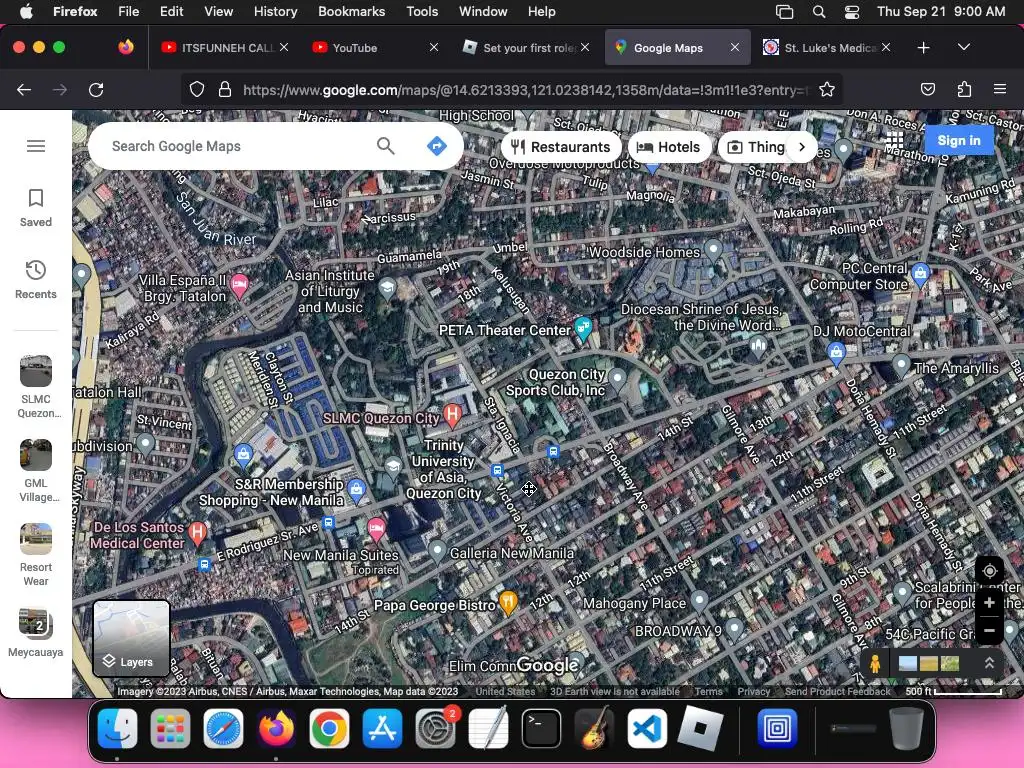The width and height of the screenshot is (1024, 768).
Task: Zoom in the map with plus button
Action: coord(989,603)
